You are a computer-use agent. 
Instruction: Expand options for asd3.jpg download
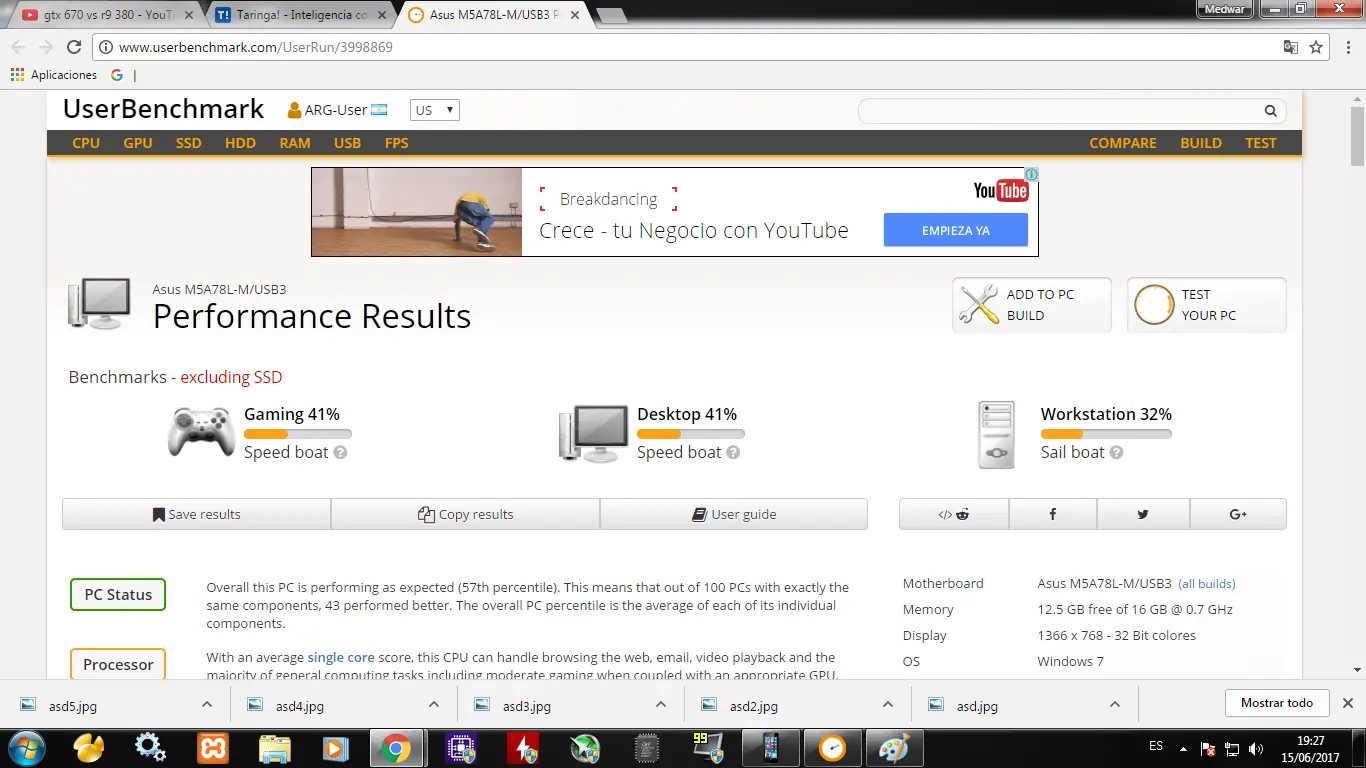pyautogui.click(x=661, y=704)
